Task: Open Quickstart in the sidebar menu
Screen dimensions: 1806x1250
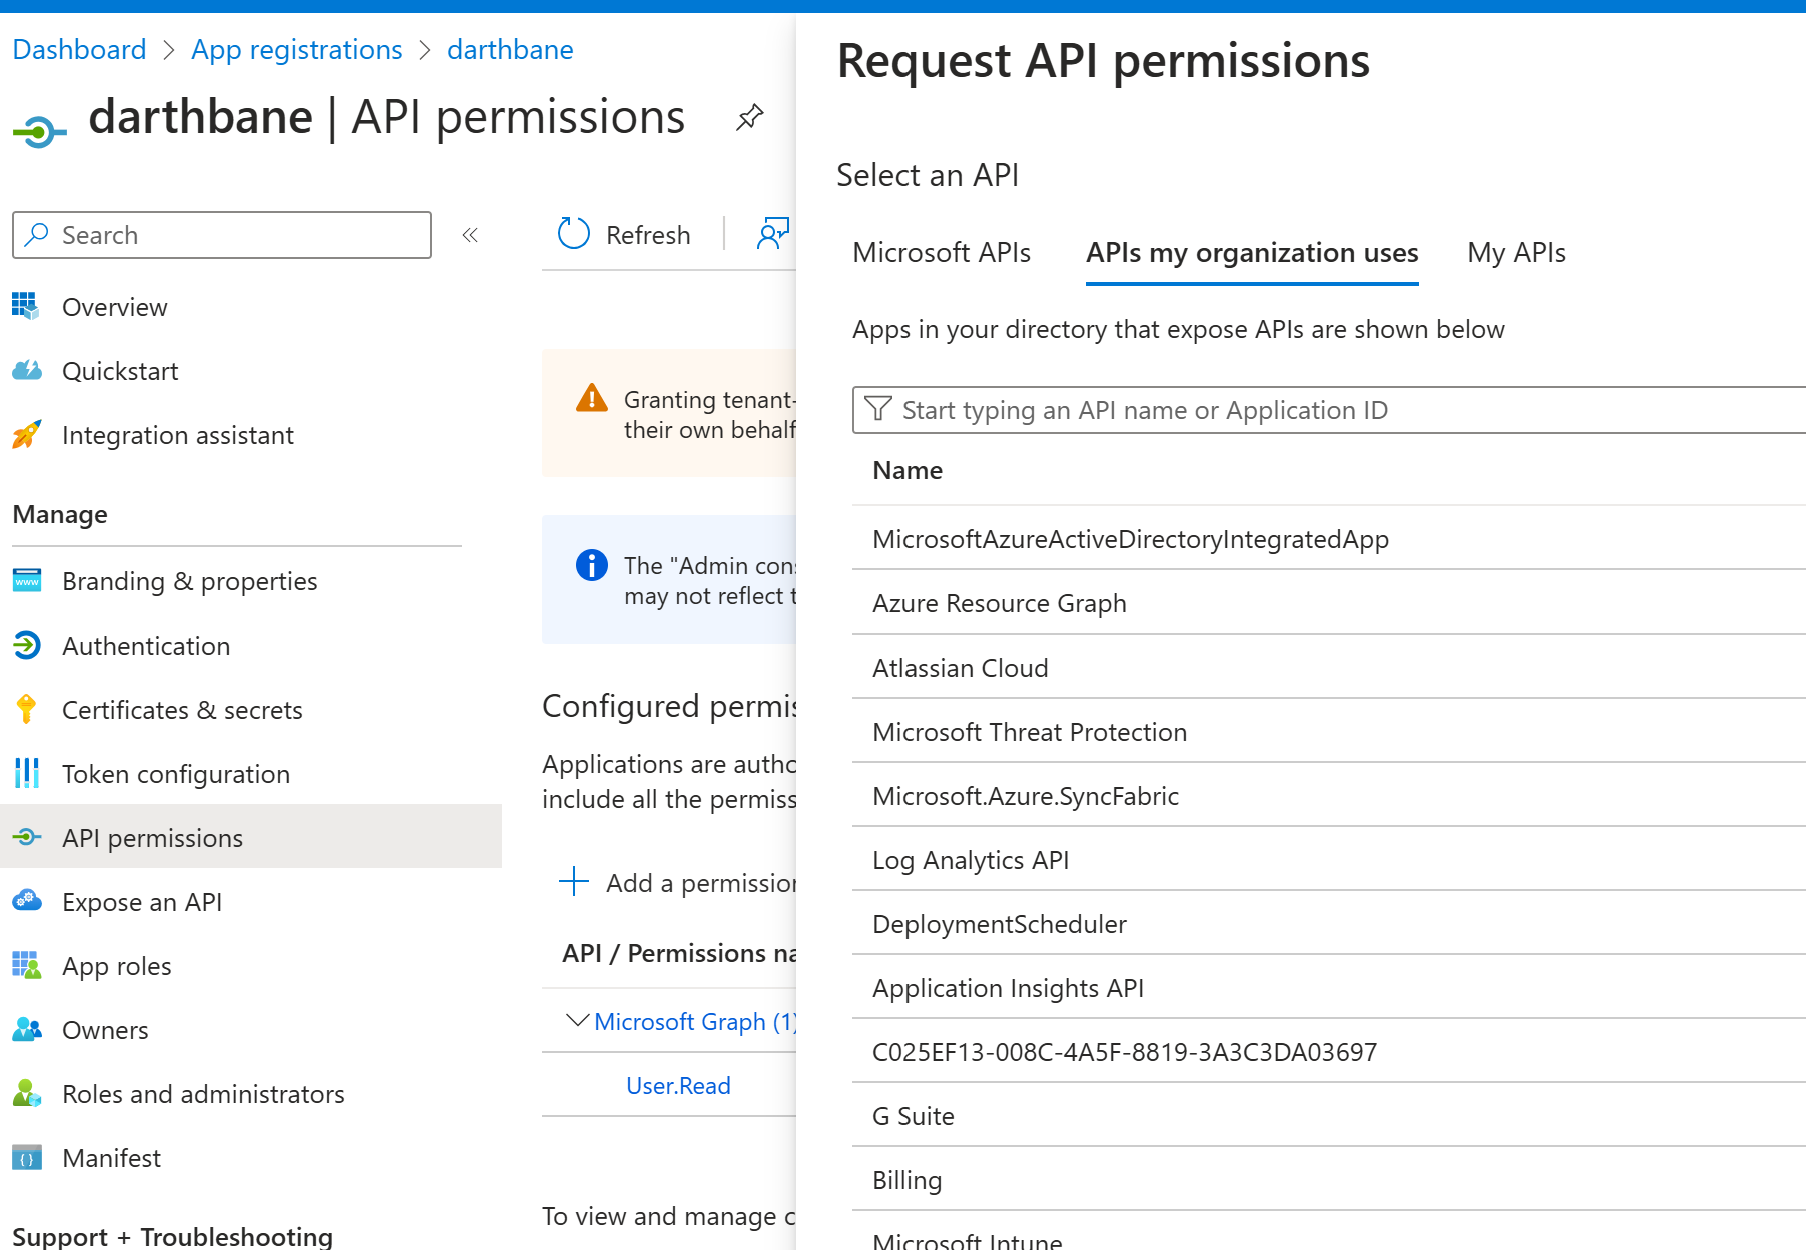Action: point(120,371)
